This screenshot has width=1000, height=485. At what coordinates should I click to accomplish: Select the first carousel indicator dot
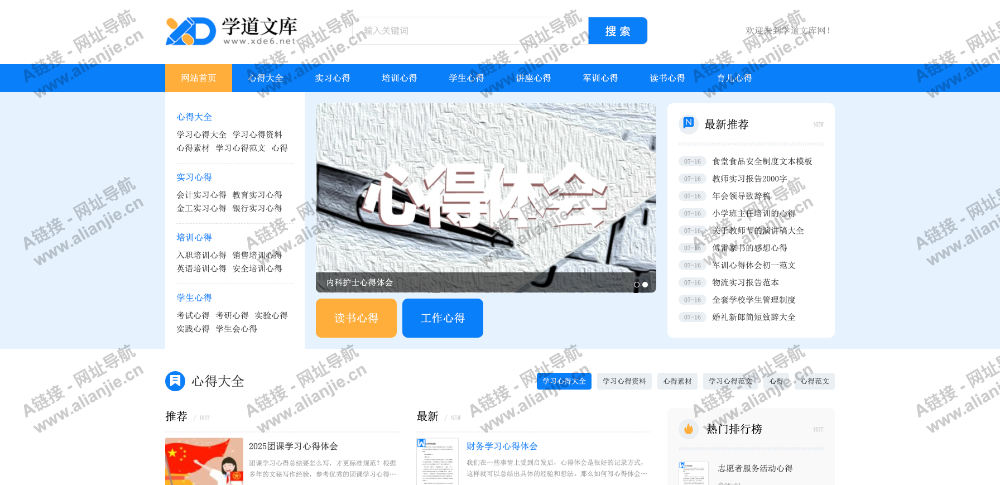tap(636, 285)
